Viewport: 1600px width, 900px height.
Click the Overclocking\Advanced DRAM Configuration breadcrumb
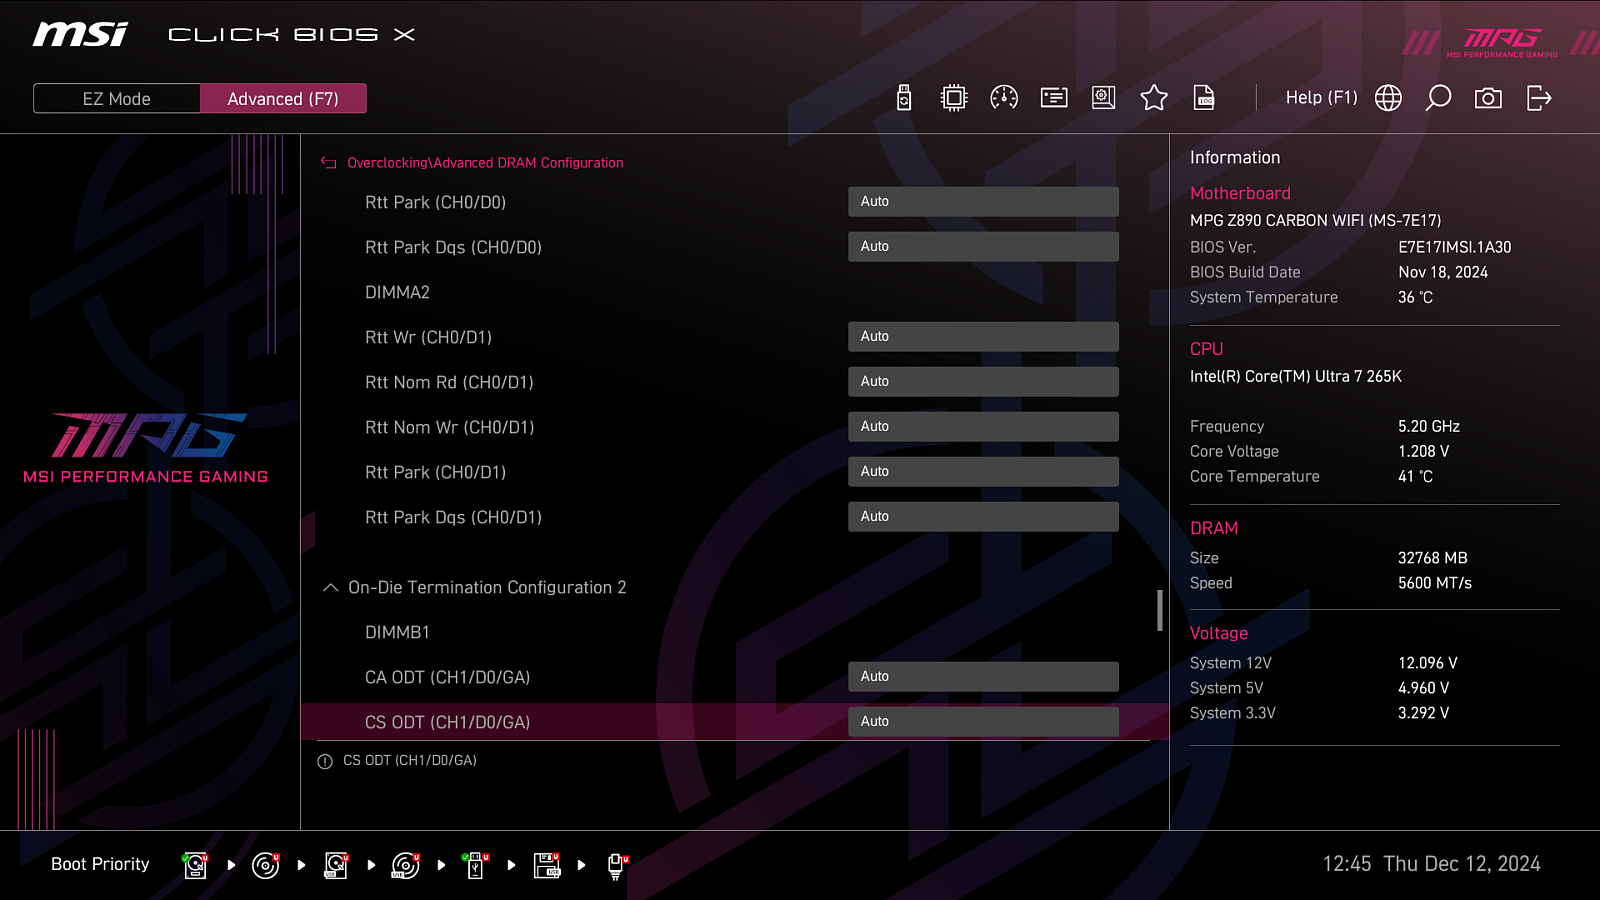click(x=485, y=163)
